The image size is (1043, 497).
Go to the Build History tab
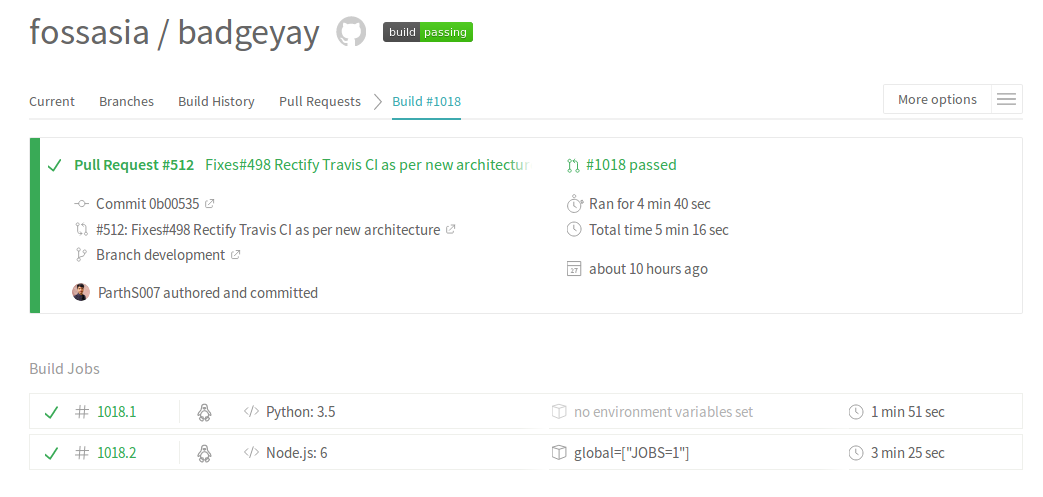(x=216, y=101)
